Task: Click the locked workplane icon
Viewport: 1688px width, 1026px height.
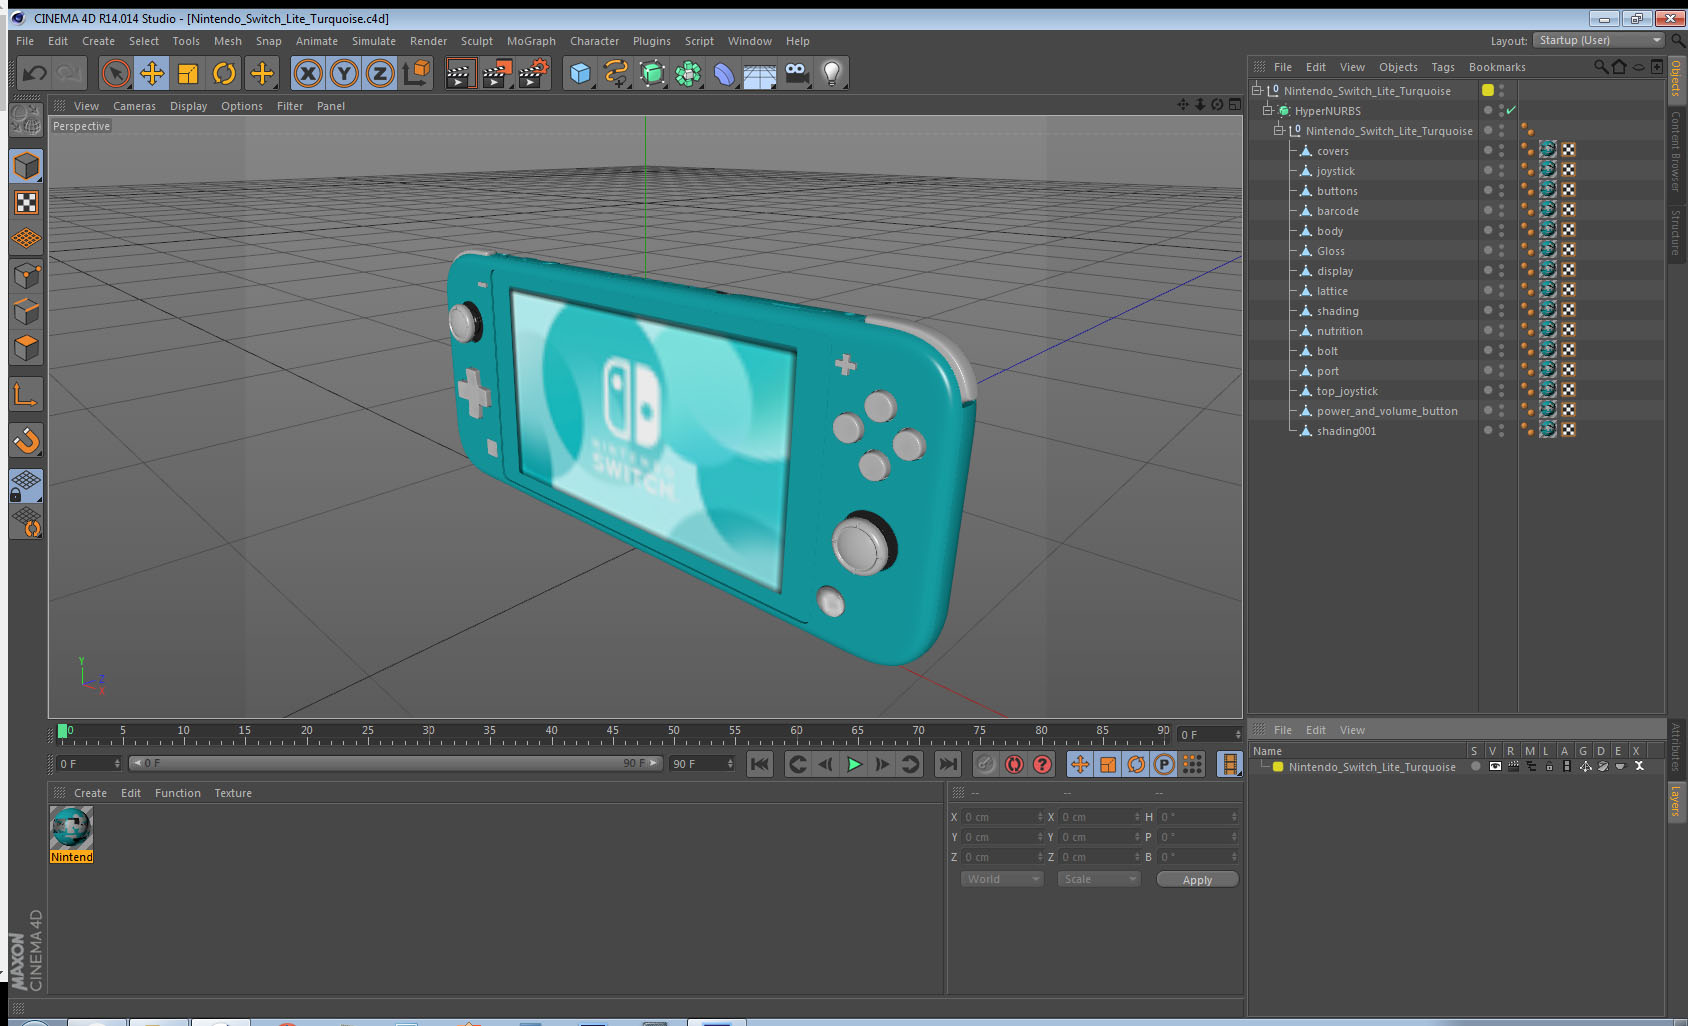Action: click(x=26, y=486)
